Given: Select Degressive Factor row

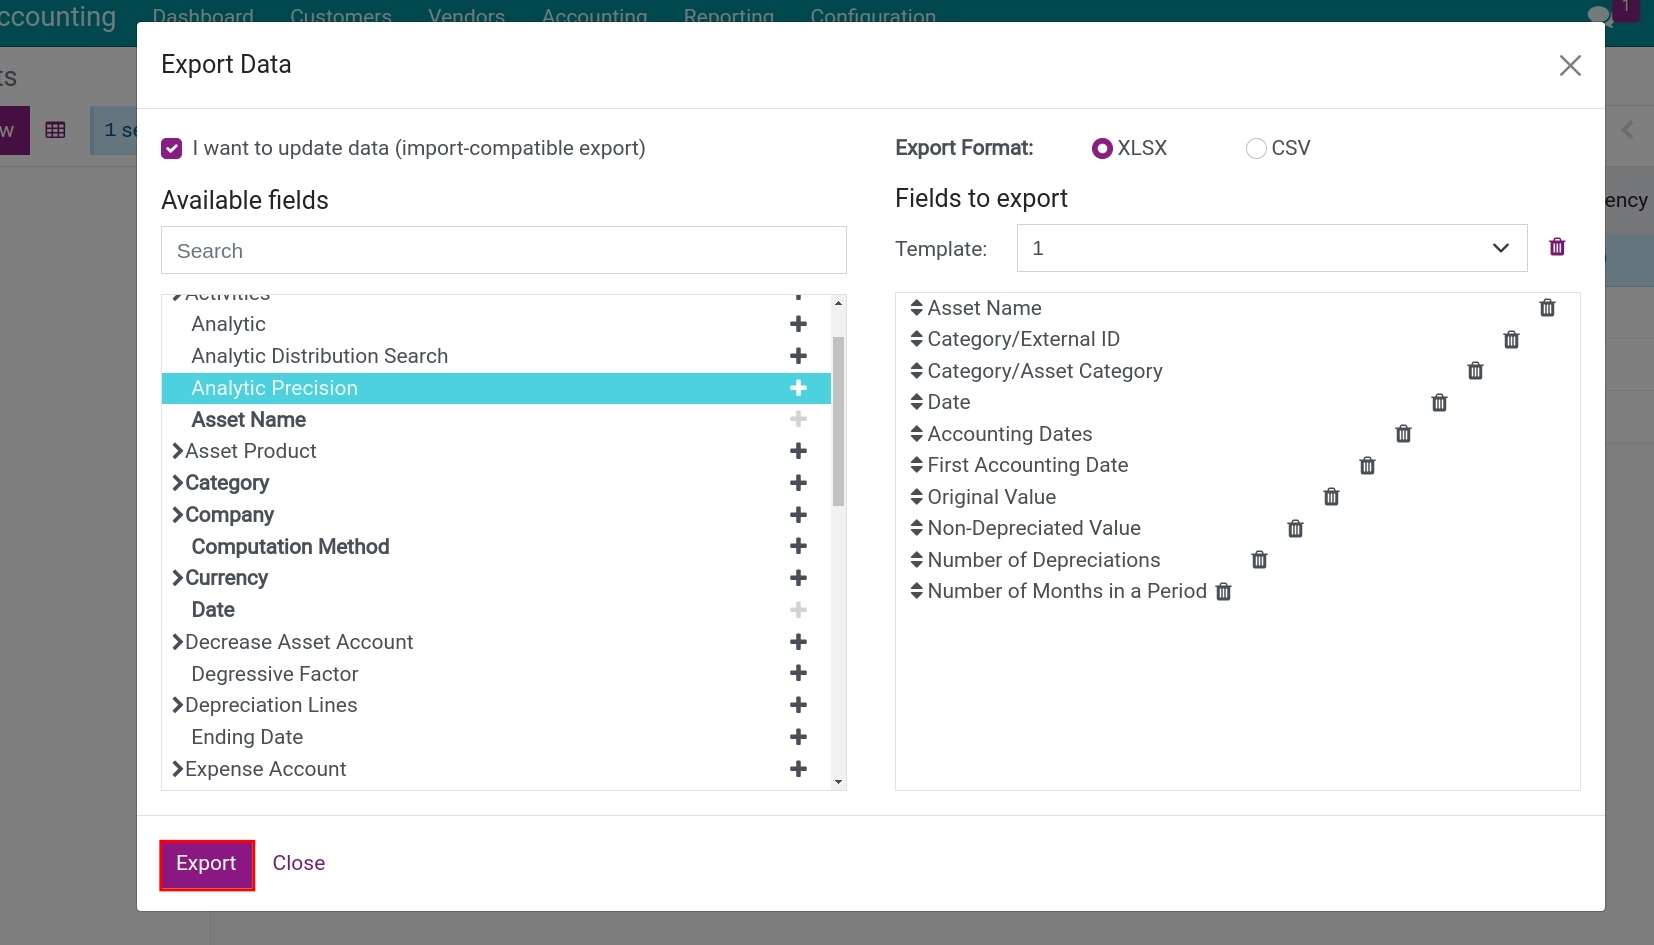Looking at the screenshot, I should coord(496,674).
